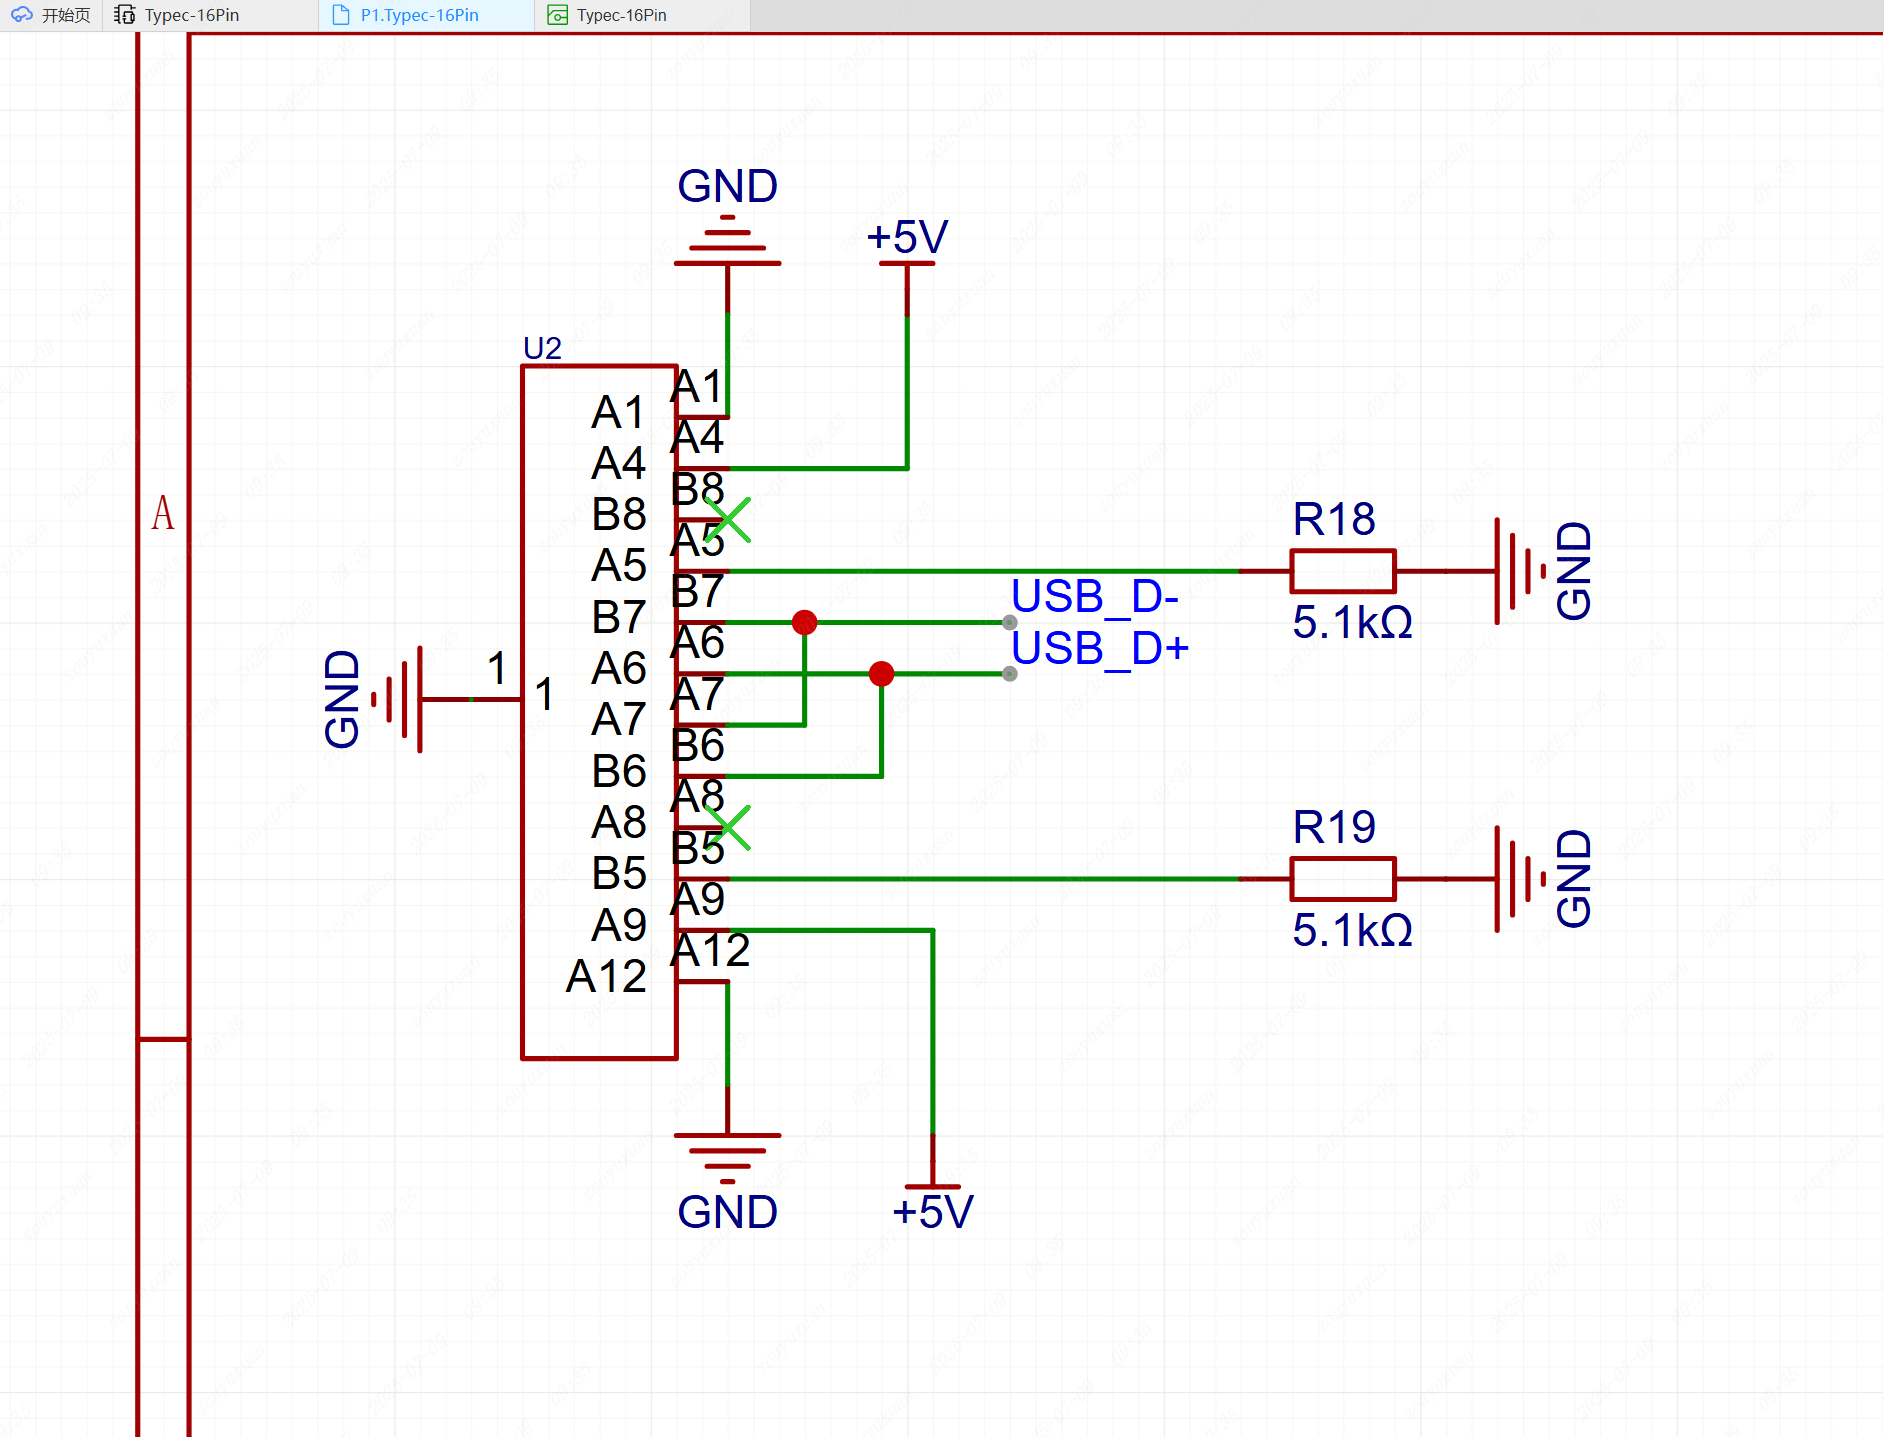Select the USB_D+ net label
The image size is (1884, 1437).
click(x=1099, y=649)
